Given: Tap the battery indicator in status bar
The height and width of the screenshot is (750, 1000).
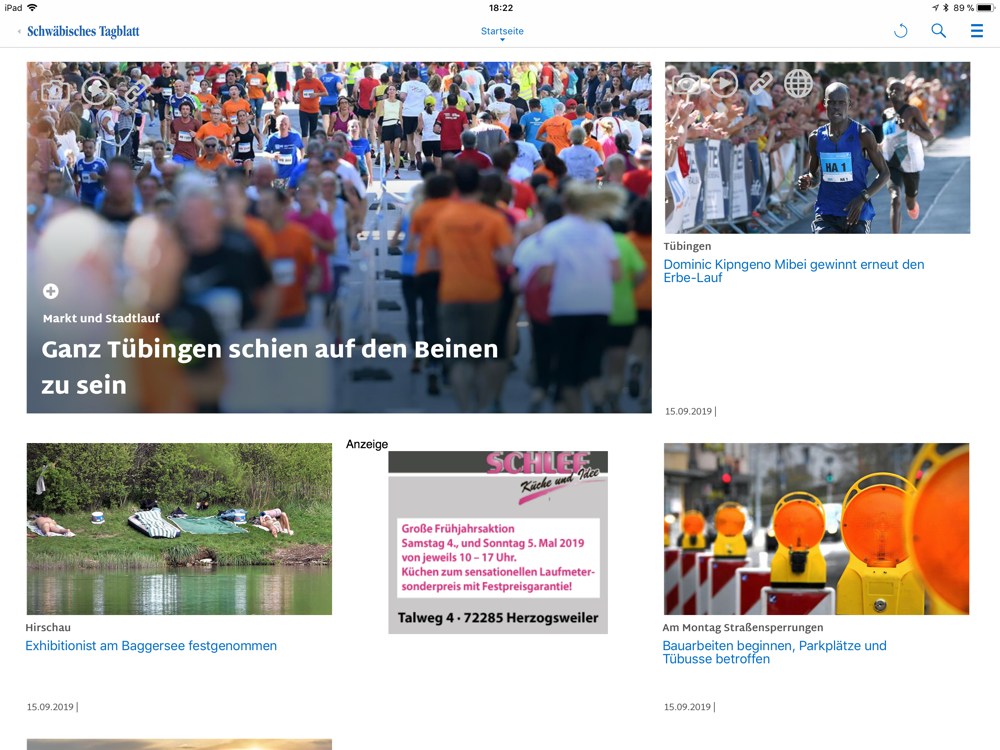Looking at the screenshot, I should [x=986, y=8].
